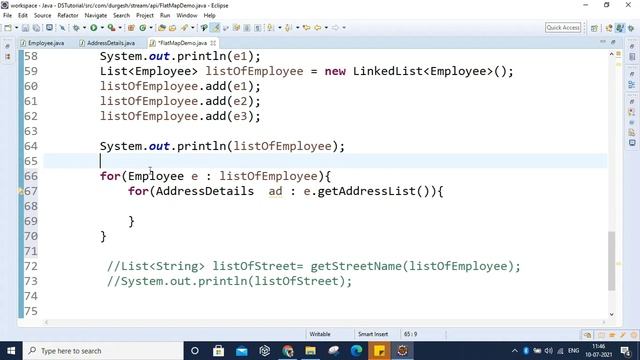Click the Open Type folder icon

162,28
